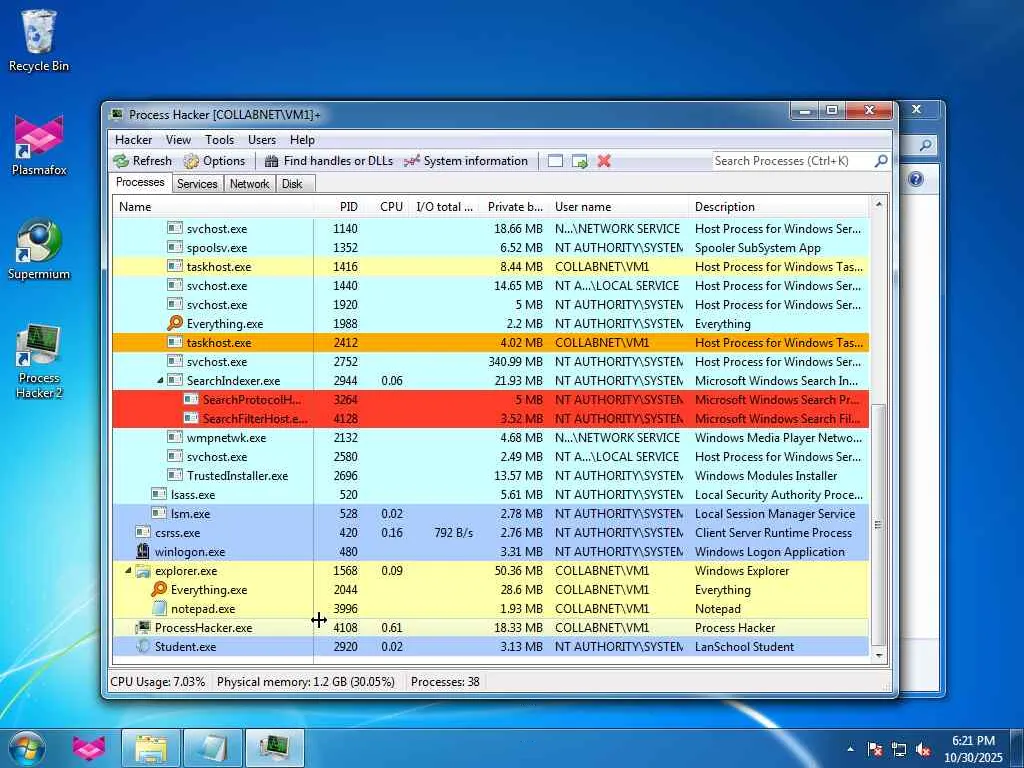This screenshot has width=1024, height=768.
Task: Open the Tools menu
Action: 219,140
